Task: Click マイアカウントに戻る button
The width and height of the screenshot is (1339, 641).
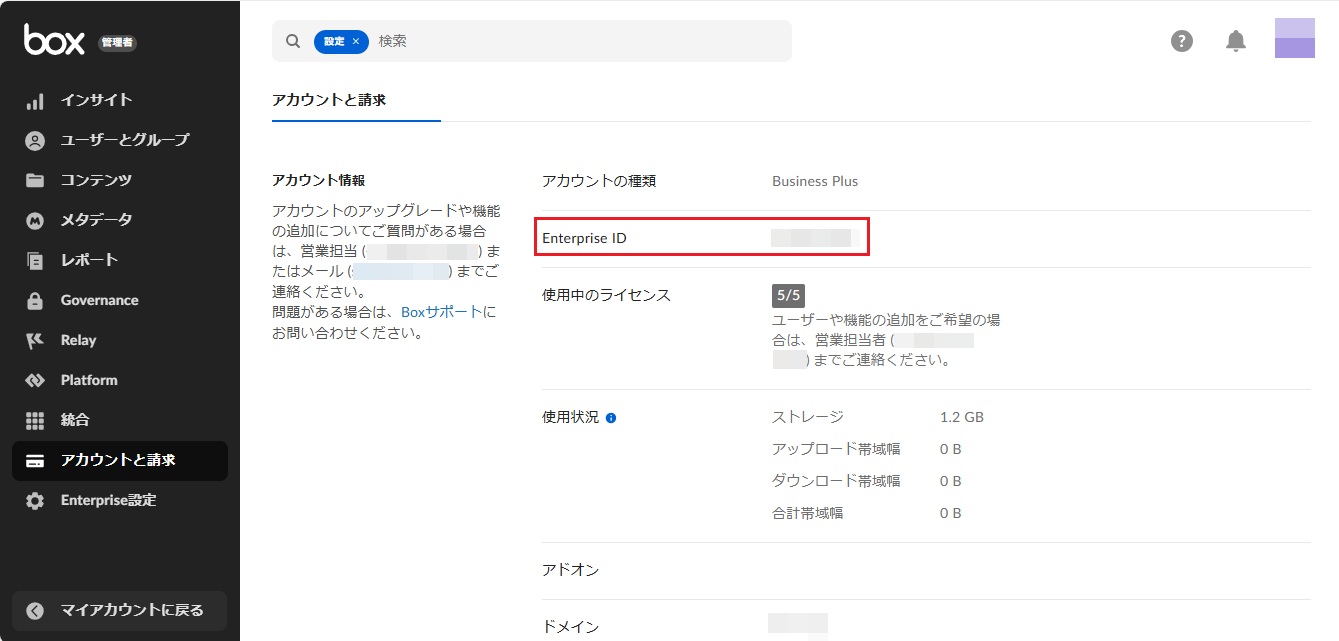Action: pyautogui.click(x=120, y=610)
